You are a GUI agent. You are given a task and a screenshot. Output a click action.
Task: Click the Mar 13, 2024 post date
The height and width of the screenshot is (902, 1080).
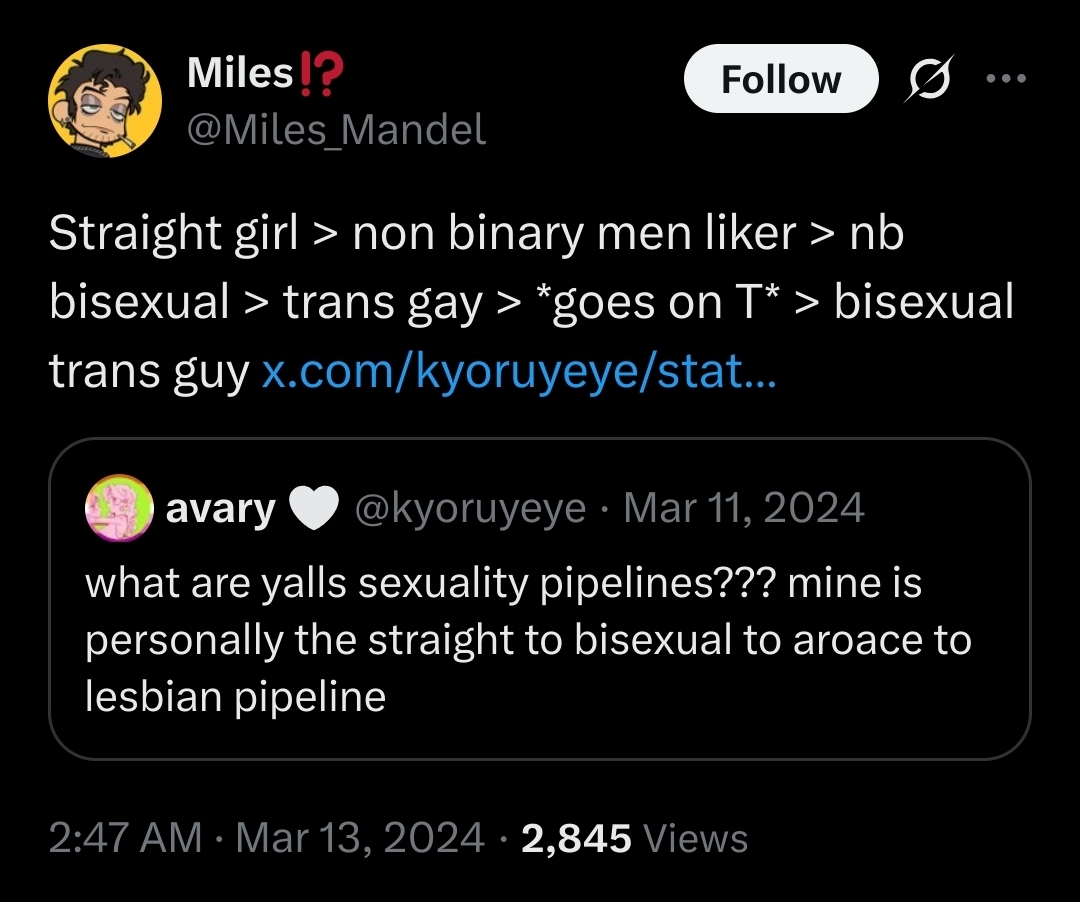tap(360, 839)
